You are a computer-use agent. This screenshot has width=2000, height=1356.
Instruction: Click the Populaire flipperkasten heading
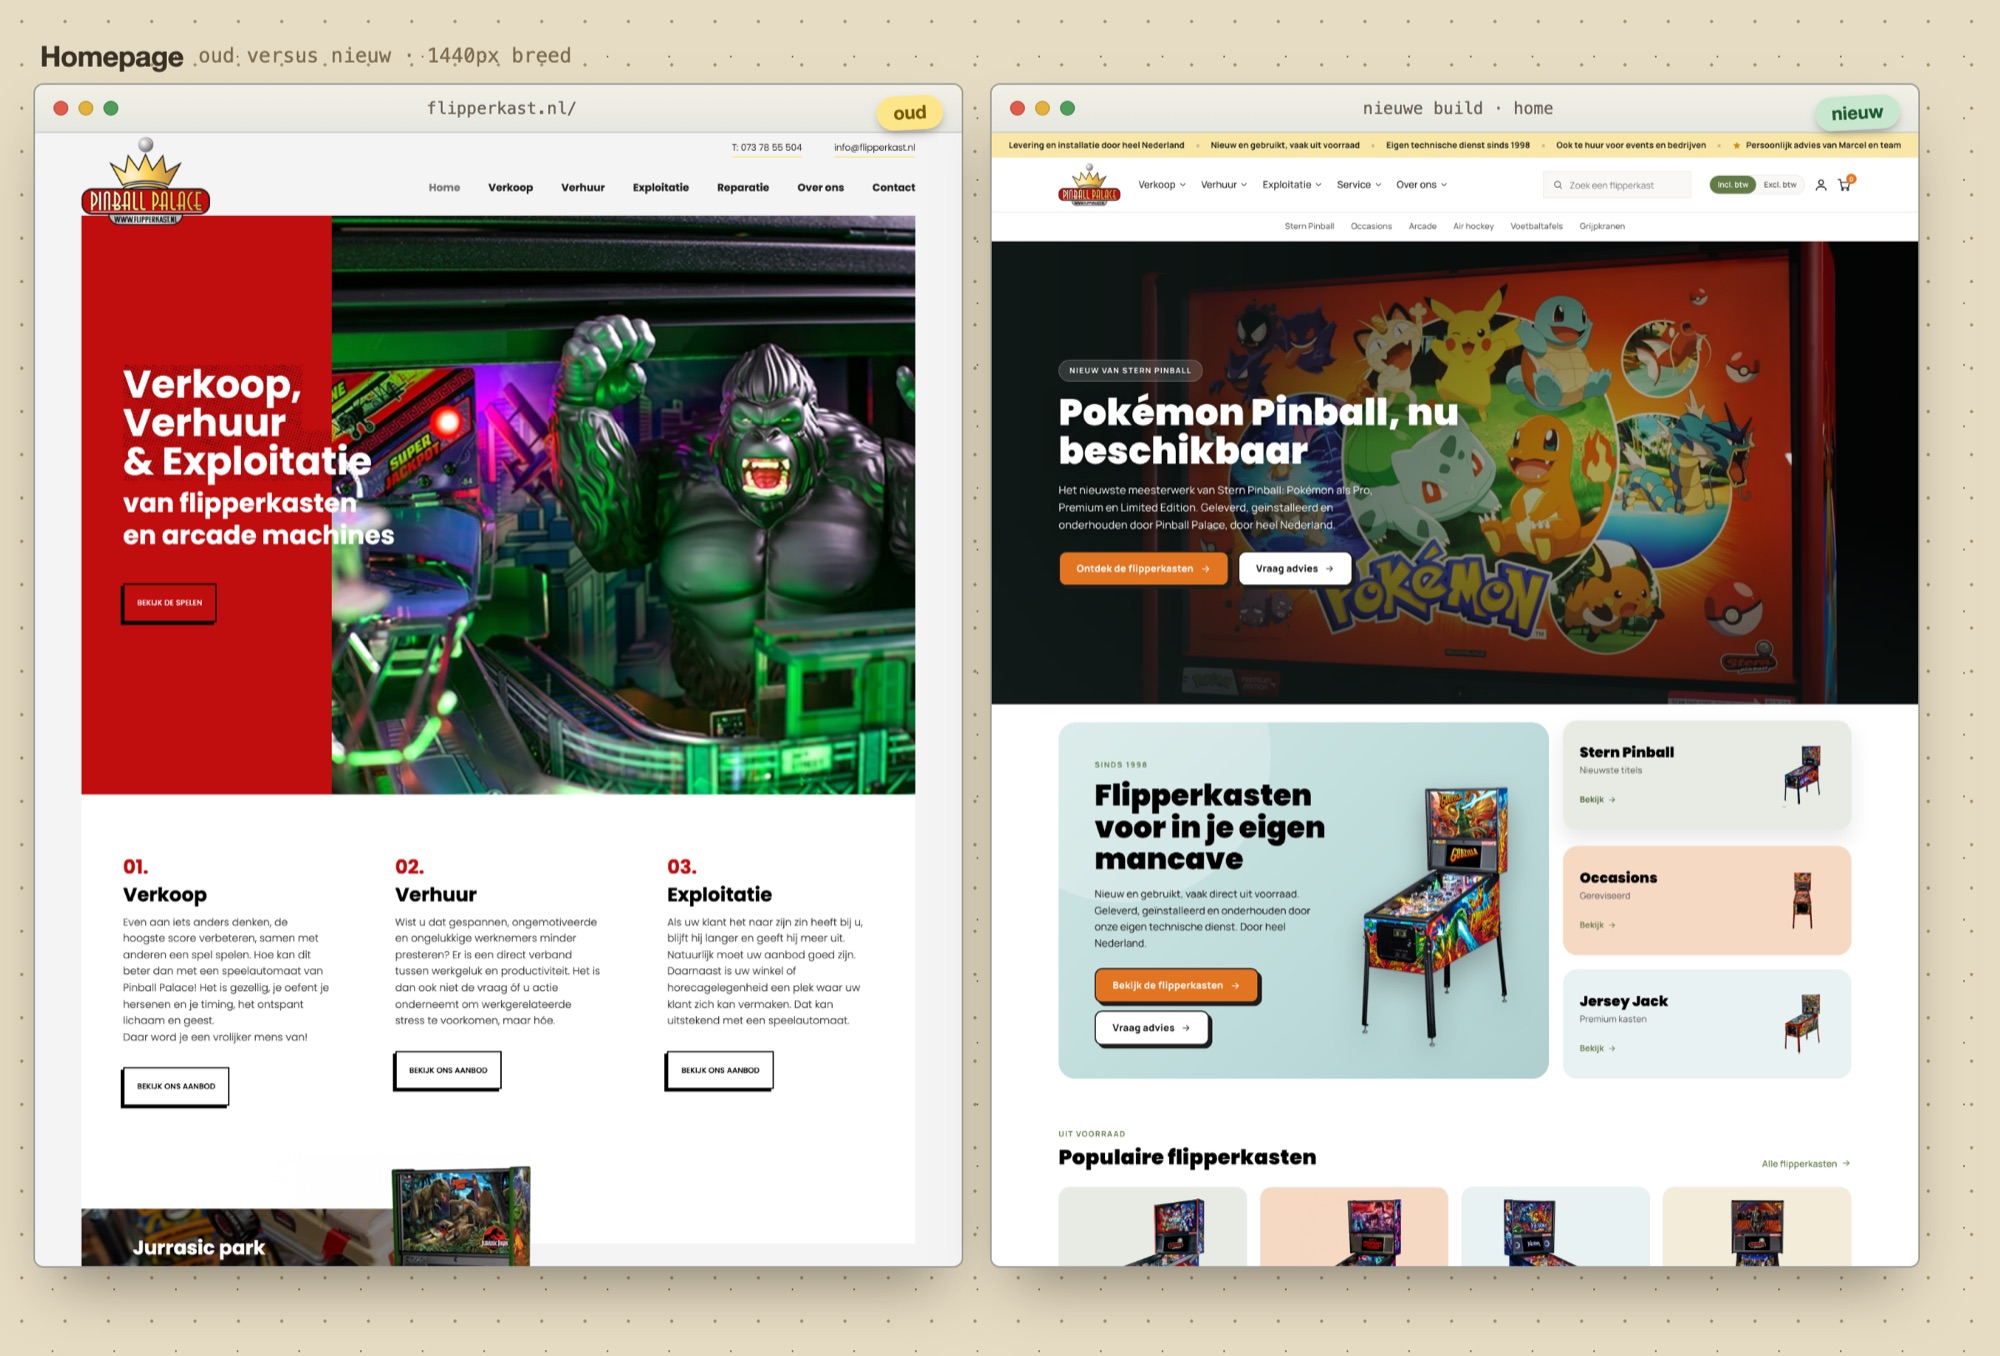[1187, 1158]
